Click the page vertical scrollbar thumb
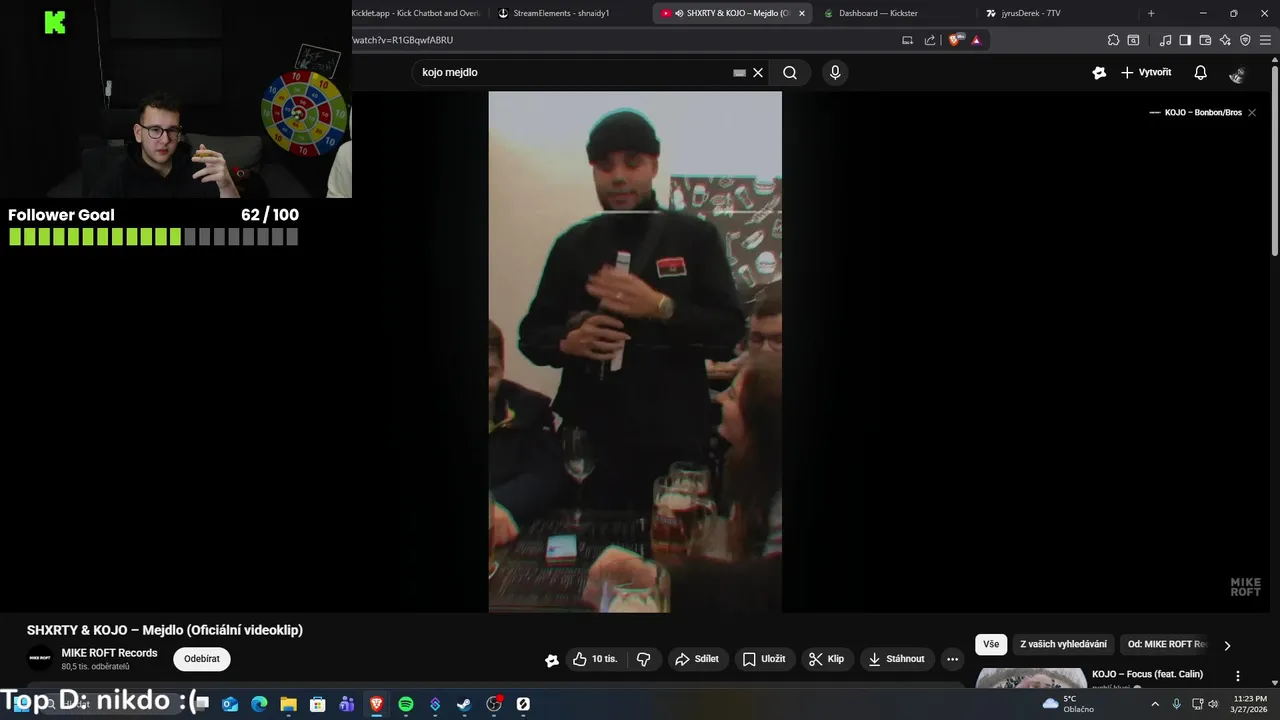 pos(1275,160)
